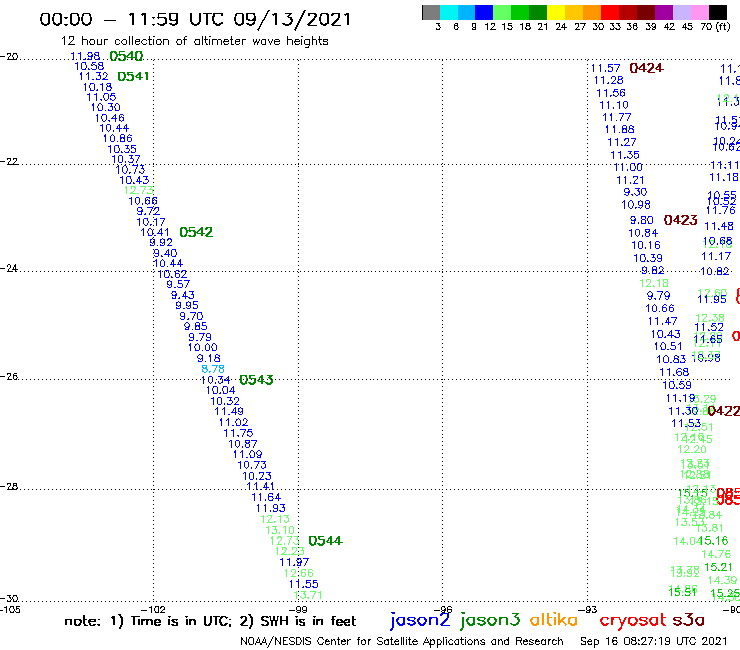This screenshot has height=650, width=740.
Task: Click the longitude axis label -99
Action: point(298,609)
